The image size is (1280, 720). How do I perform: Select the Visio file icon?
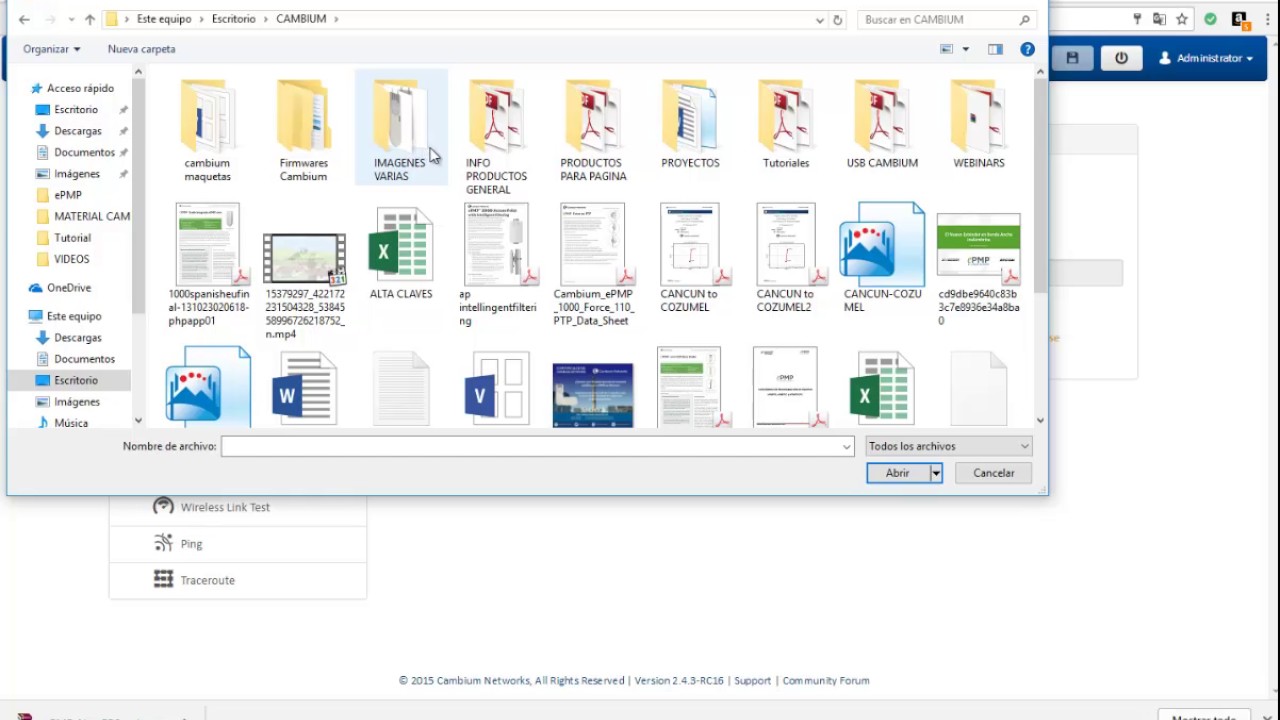click(497, 388)
